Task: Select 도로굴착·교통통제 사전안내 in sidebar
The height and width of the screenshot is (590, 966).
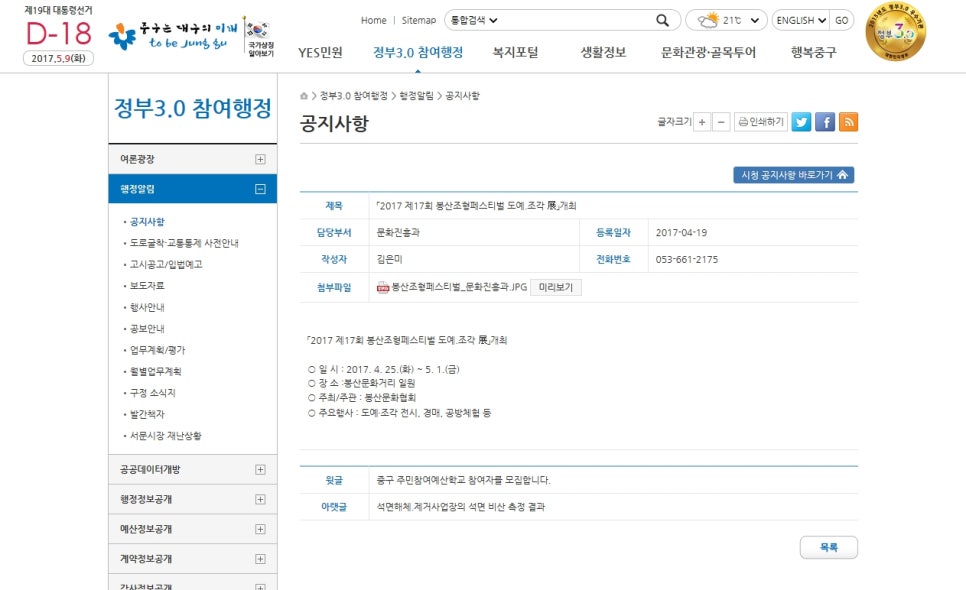Action: pyautogui.click(x=184, y=243)
